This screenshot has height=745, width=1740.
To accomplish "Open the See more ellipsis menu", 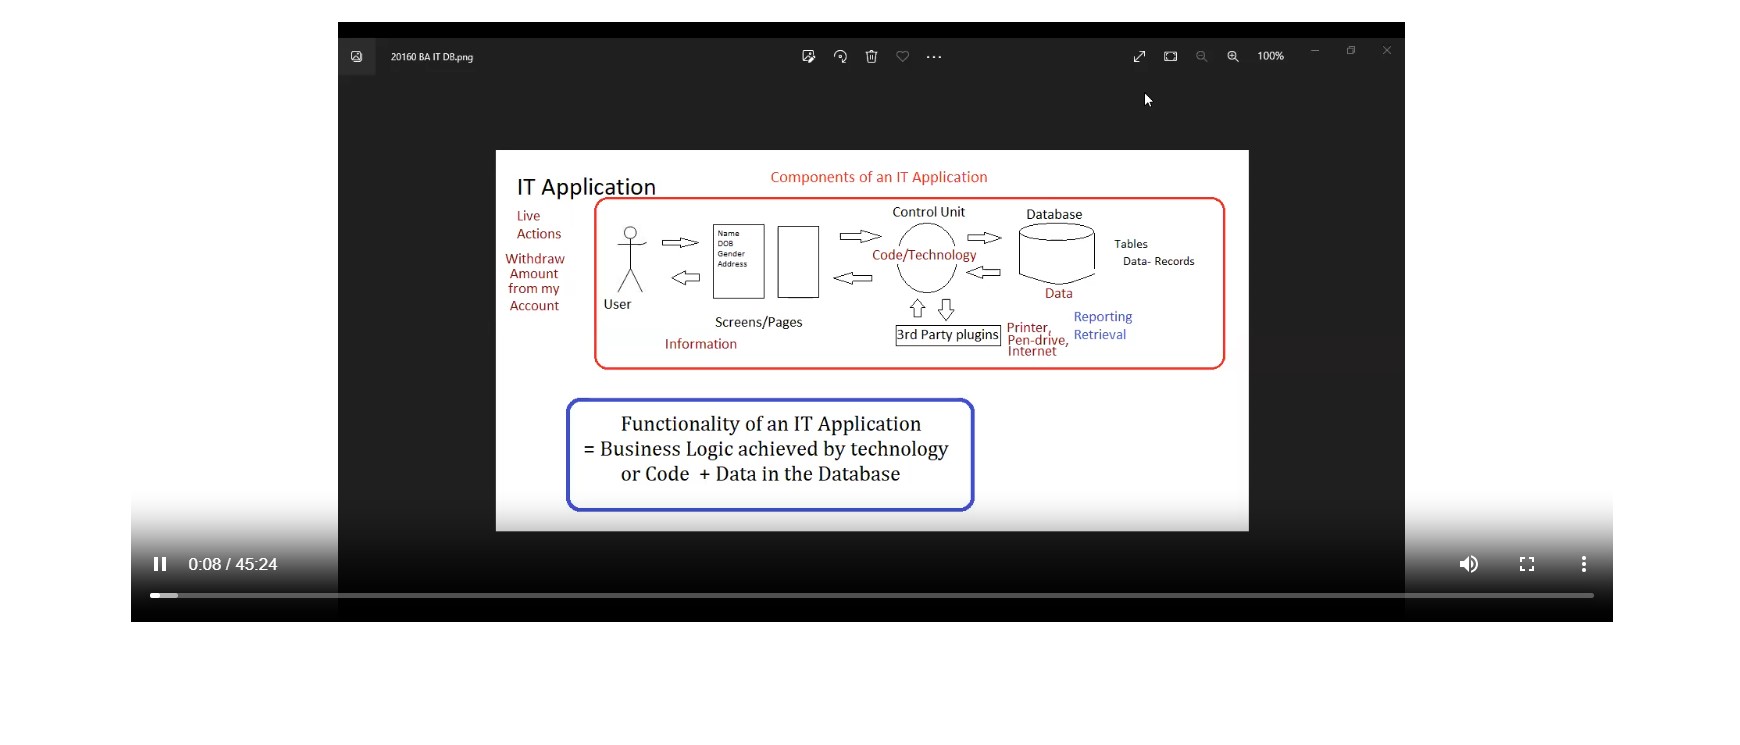I will coord(934,57).
